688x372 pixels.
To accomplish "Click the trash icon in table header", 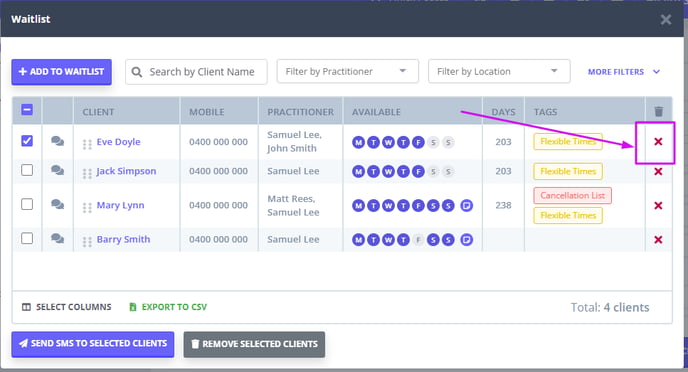I will (x=658, y=111).
